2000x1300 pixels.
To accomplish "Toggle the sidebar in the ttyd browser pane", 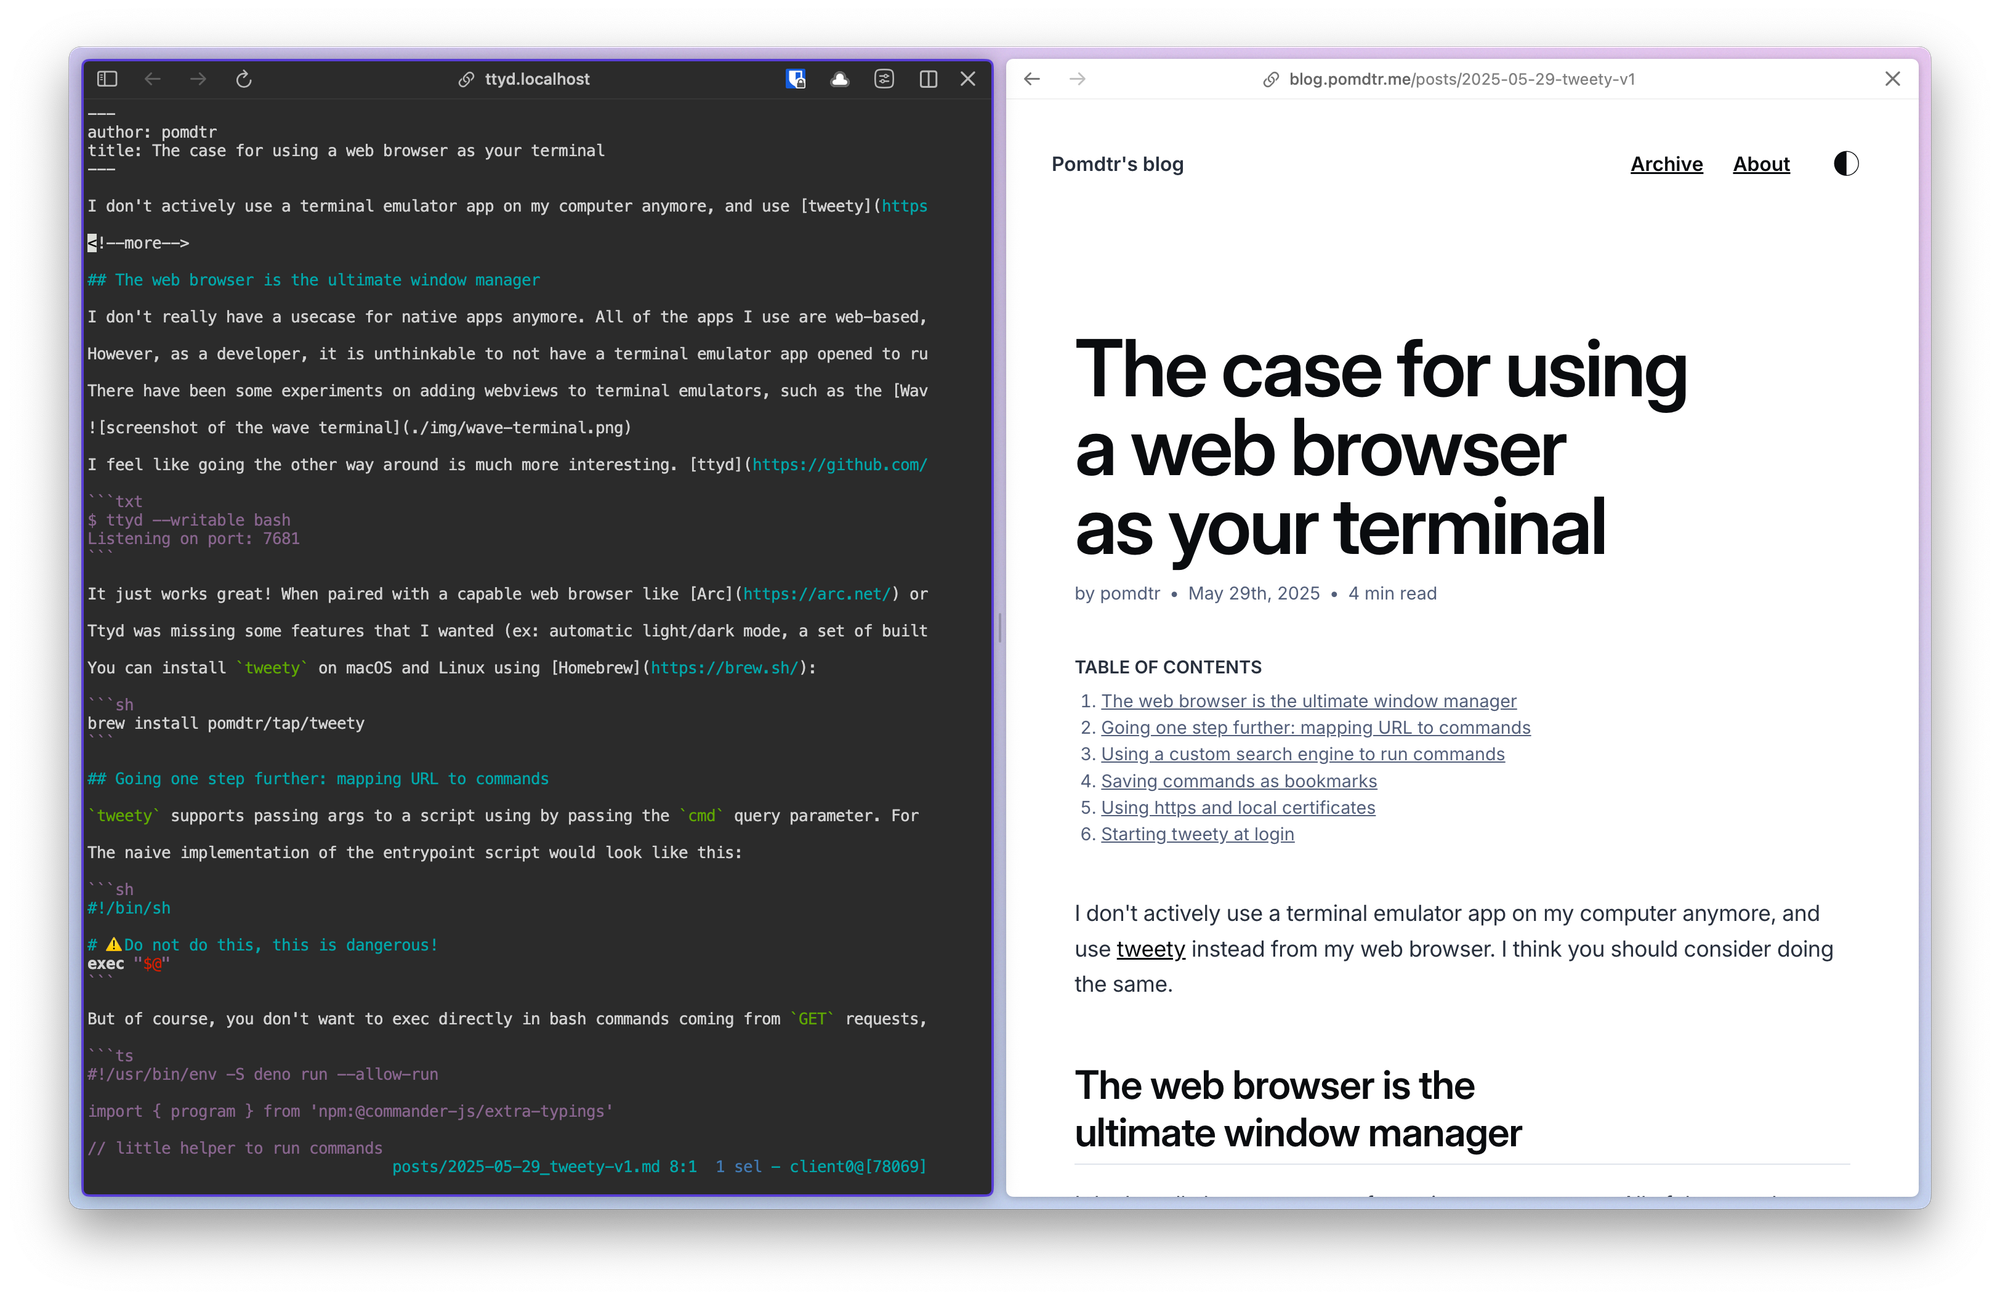I will coord(107,79).
